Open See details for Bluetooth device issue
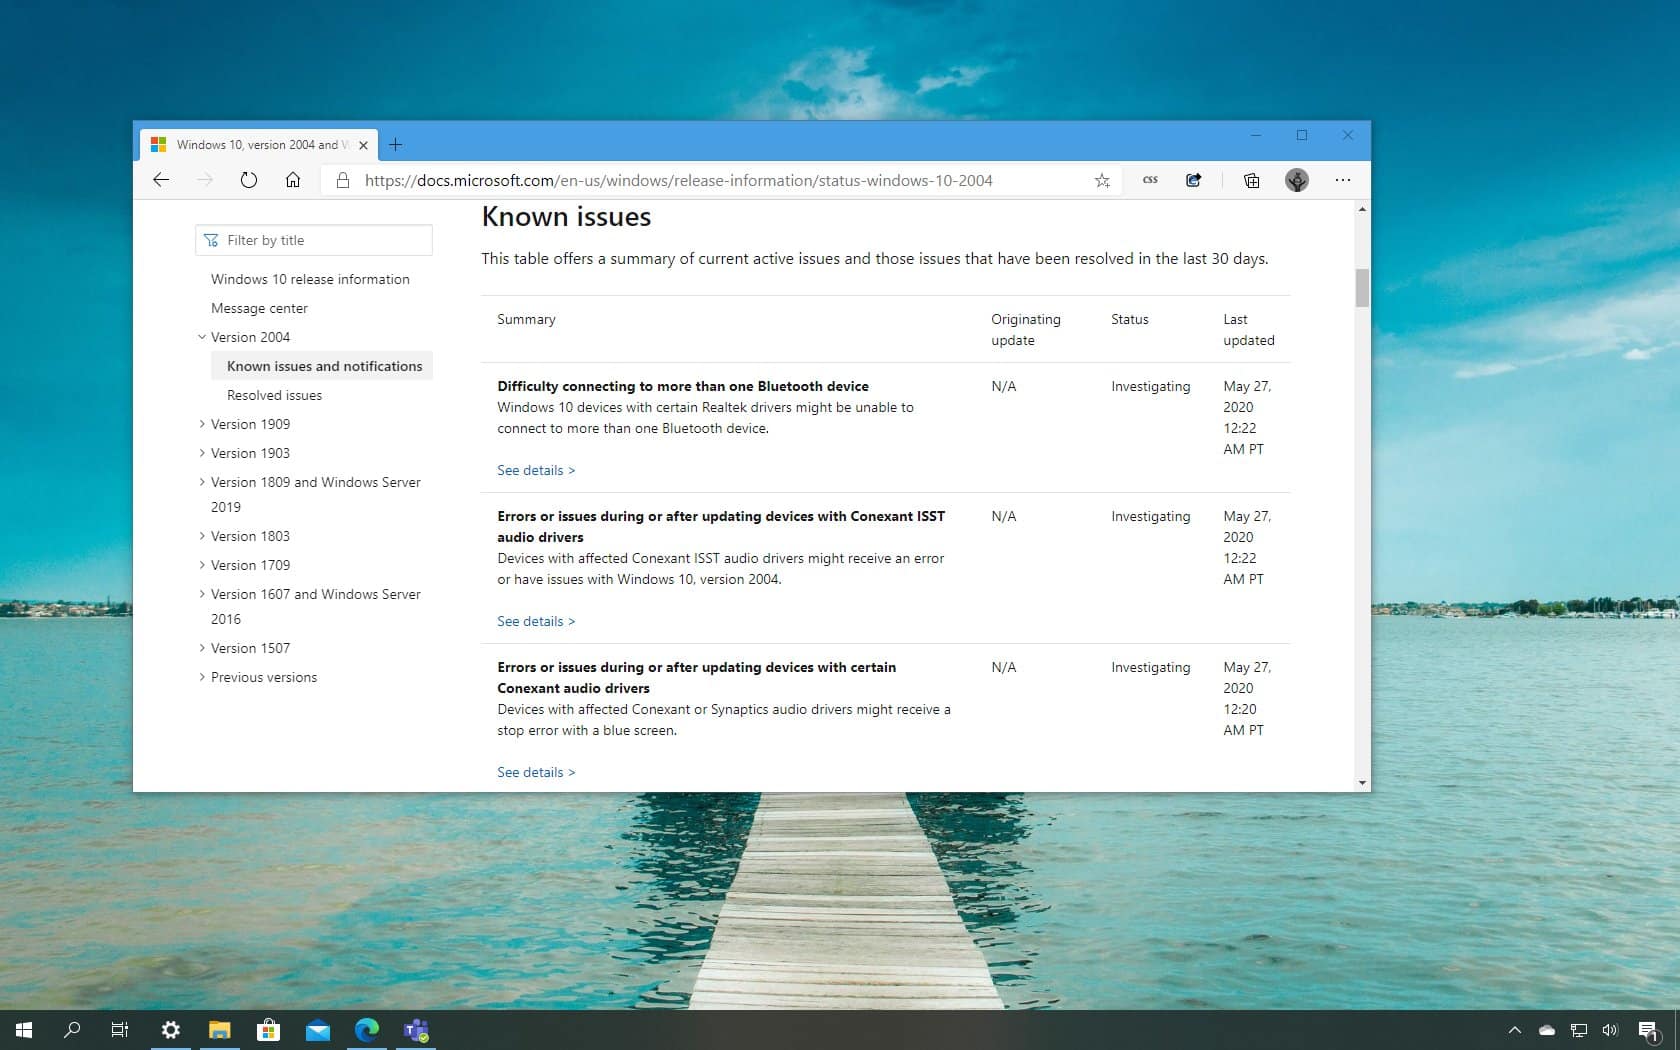This screenshot has width=1680, height=1050. (536, 470)
